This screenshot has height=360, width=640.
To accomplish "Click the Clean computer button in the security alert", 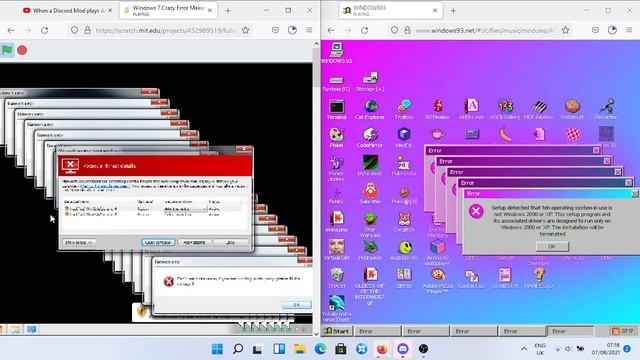I will (158, 242).
